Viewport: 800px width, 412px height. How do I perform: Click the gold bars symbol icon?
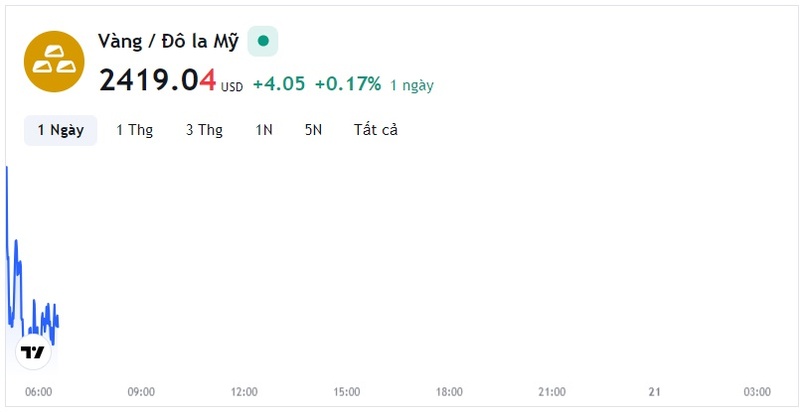[54, 61]
